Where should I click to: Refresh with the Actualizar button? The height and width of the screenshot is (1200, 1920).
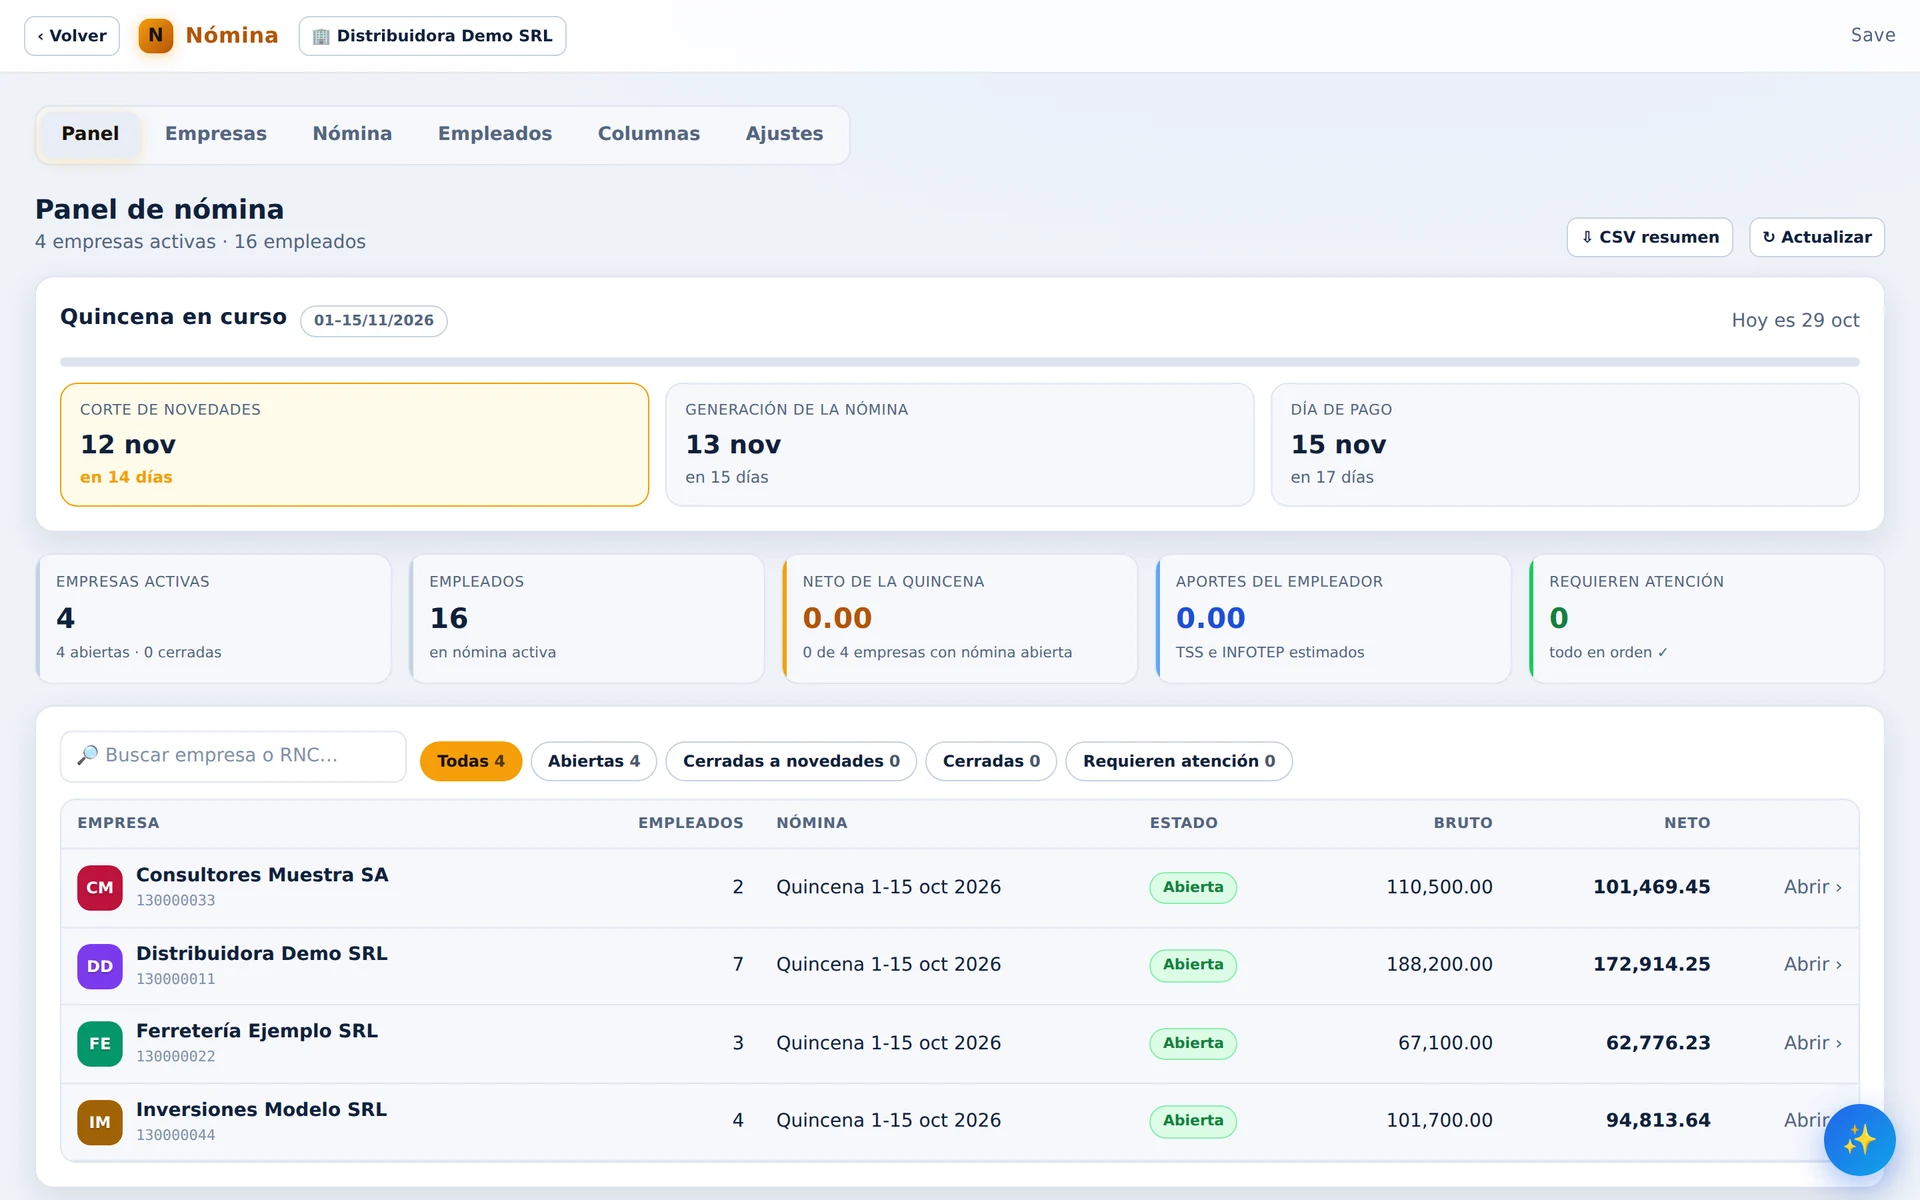[1816, 237]
